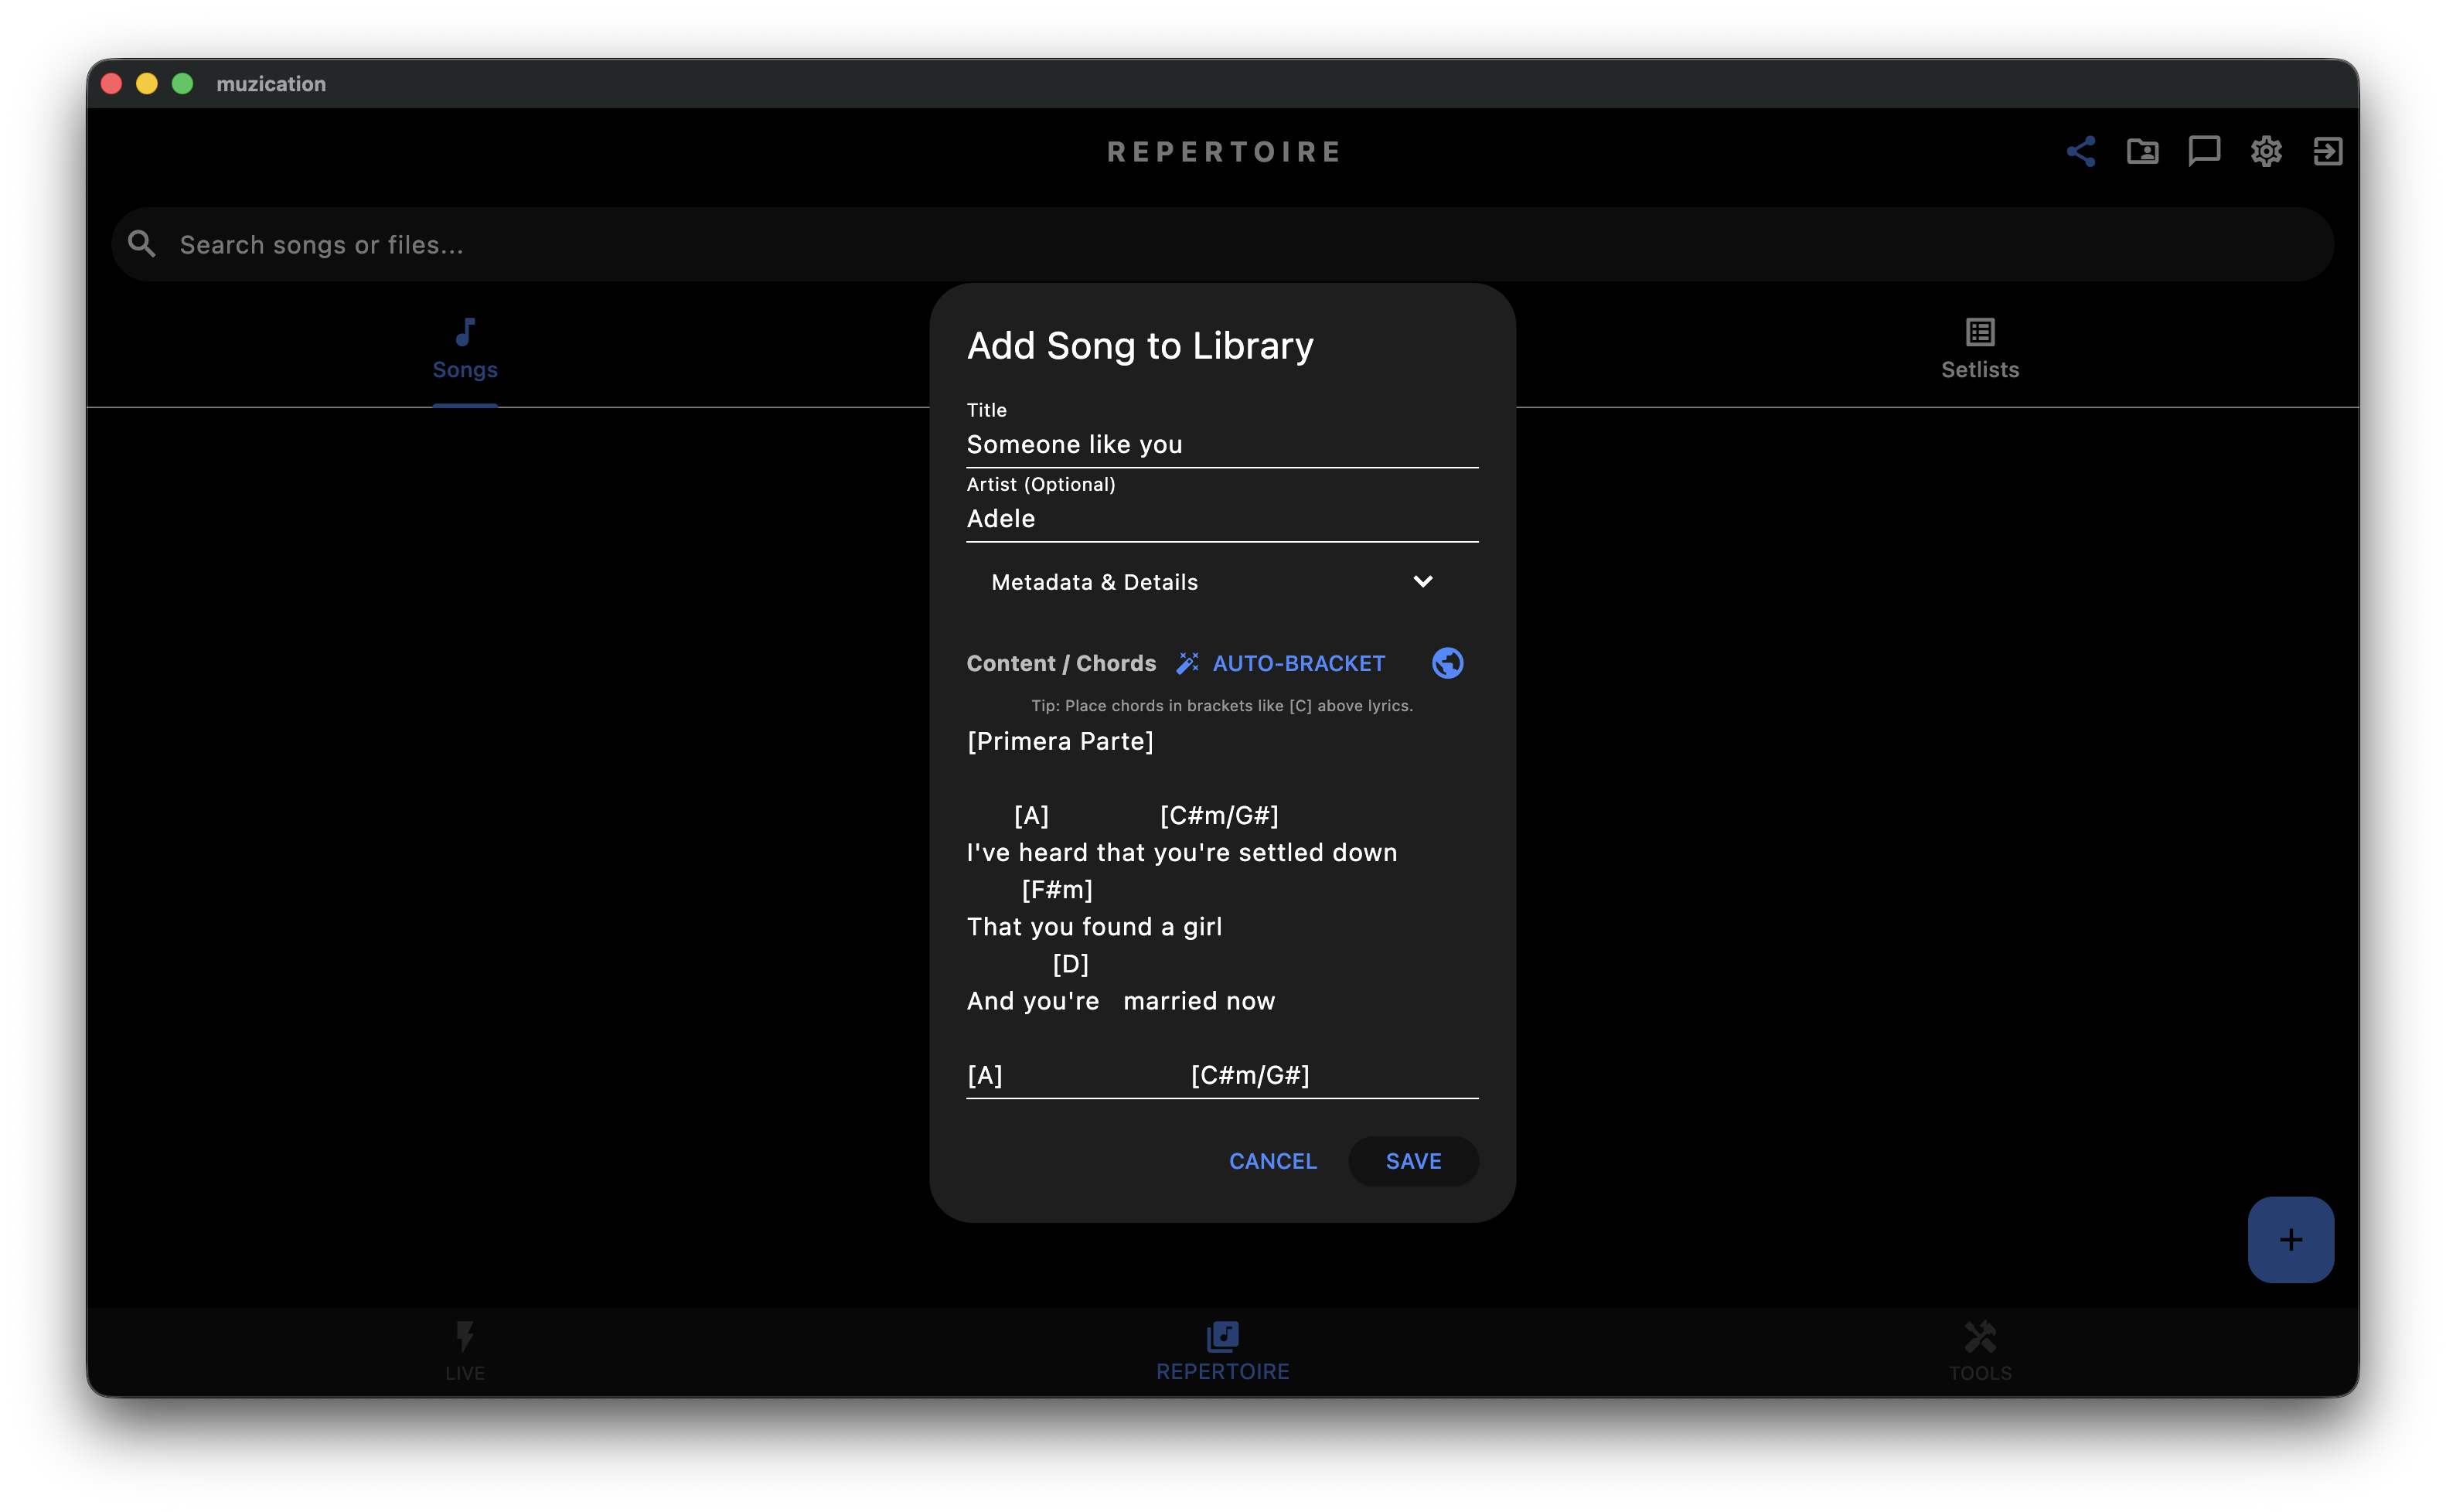The image size is (2446, 1512).
Task: Minimize window with yellow button
Action: [147, 83]
